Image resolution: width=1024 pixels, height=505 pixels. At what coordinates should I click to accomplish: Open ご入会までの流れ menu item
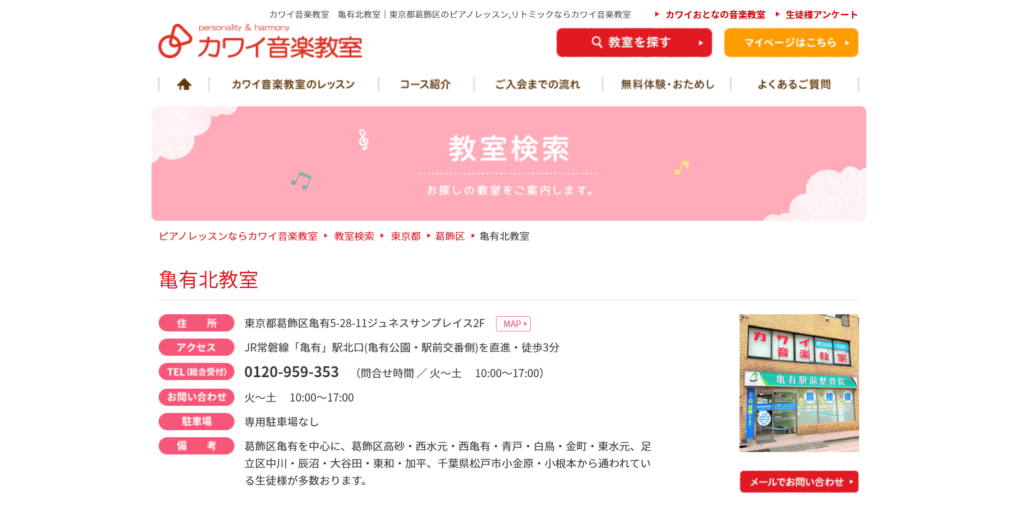537,84
